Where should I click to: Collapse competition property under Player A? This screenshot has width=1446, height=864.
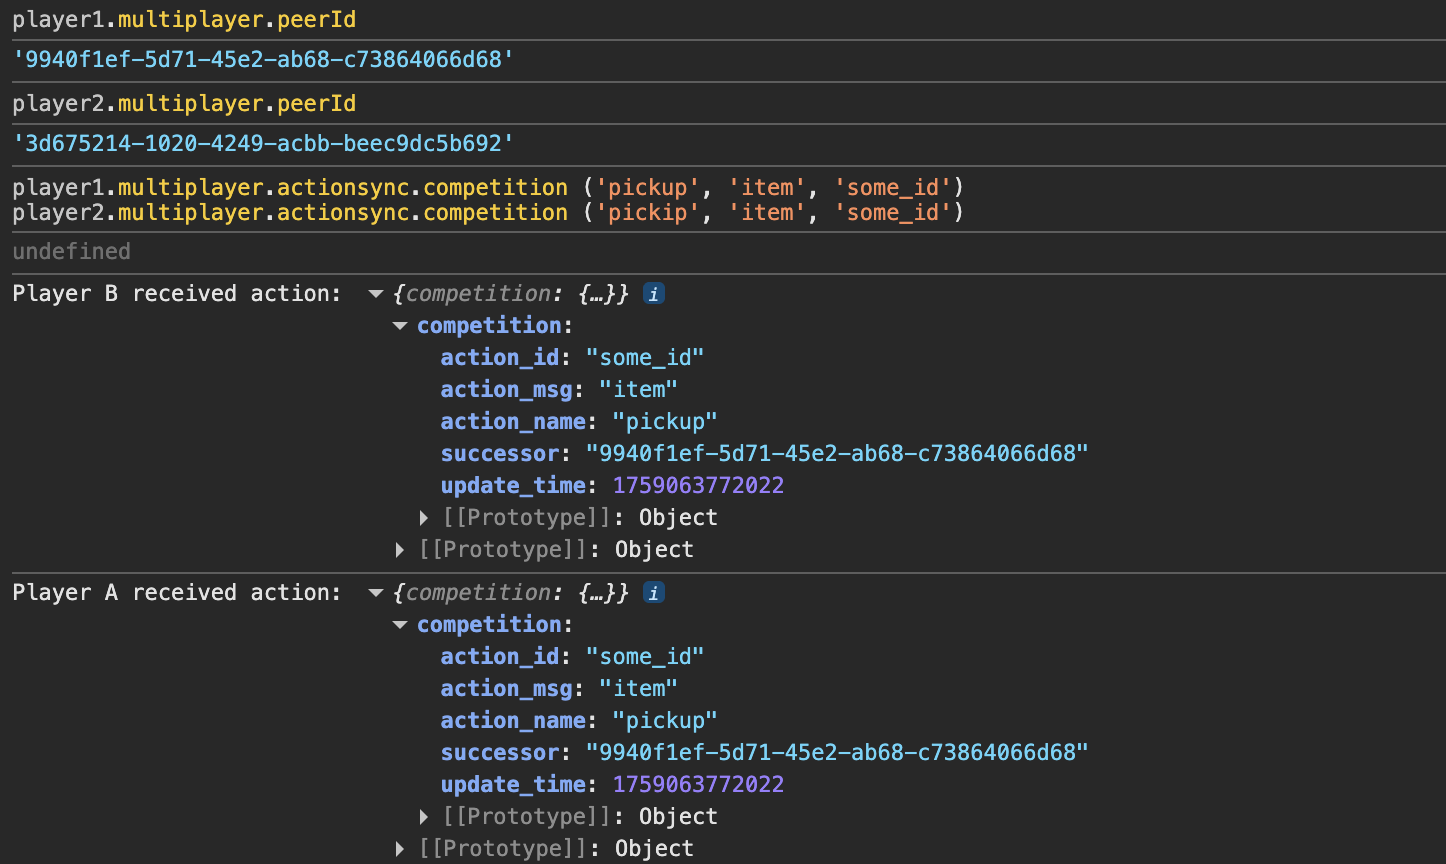click(400, 625)
